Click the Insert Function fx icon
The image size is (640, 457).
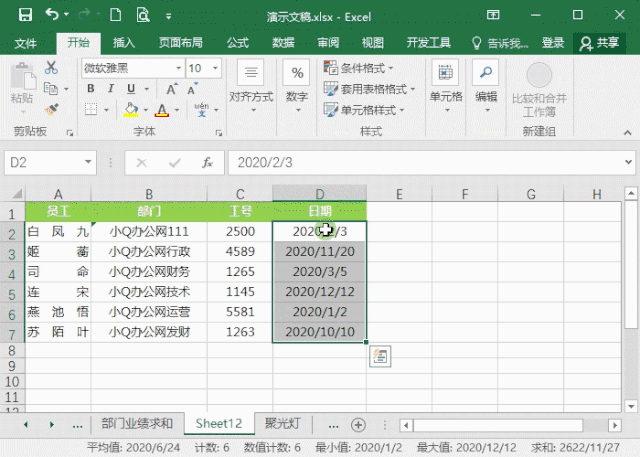tap(207, 163)
